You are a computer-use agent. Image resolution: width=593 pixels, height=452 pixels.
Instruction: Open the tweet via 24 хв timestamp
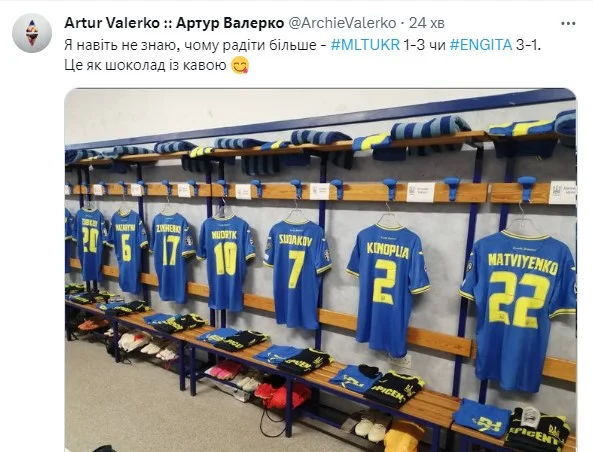(x=427, y=23)
